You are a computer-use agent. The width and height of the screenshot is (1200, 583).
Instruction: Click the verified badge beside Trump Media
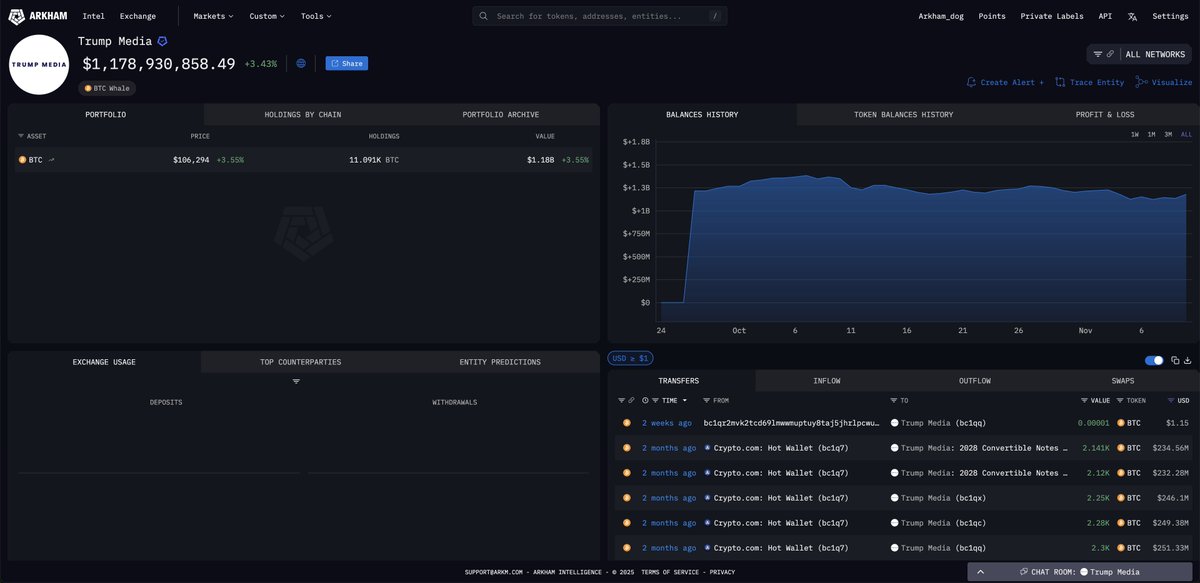[x=163, y=41]
